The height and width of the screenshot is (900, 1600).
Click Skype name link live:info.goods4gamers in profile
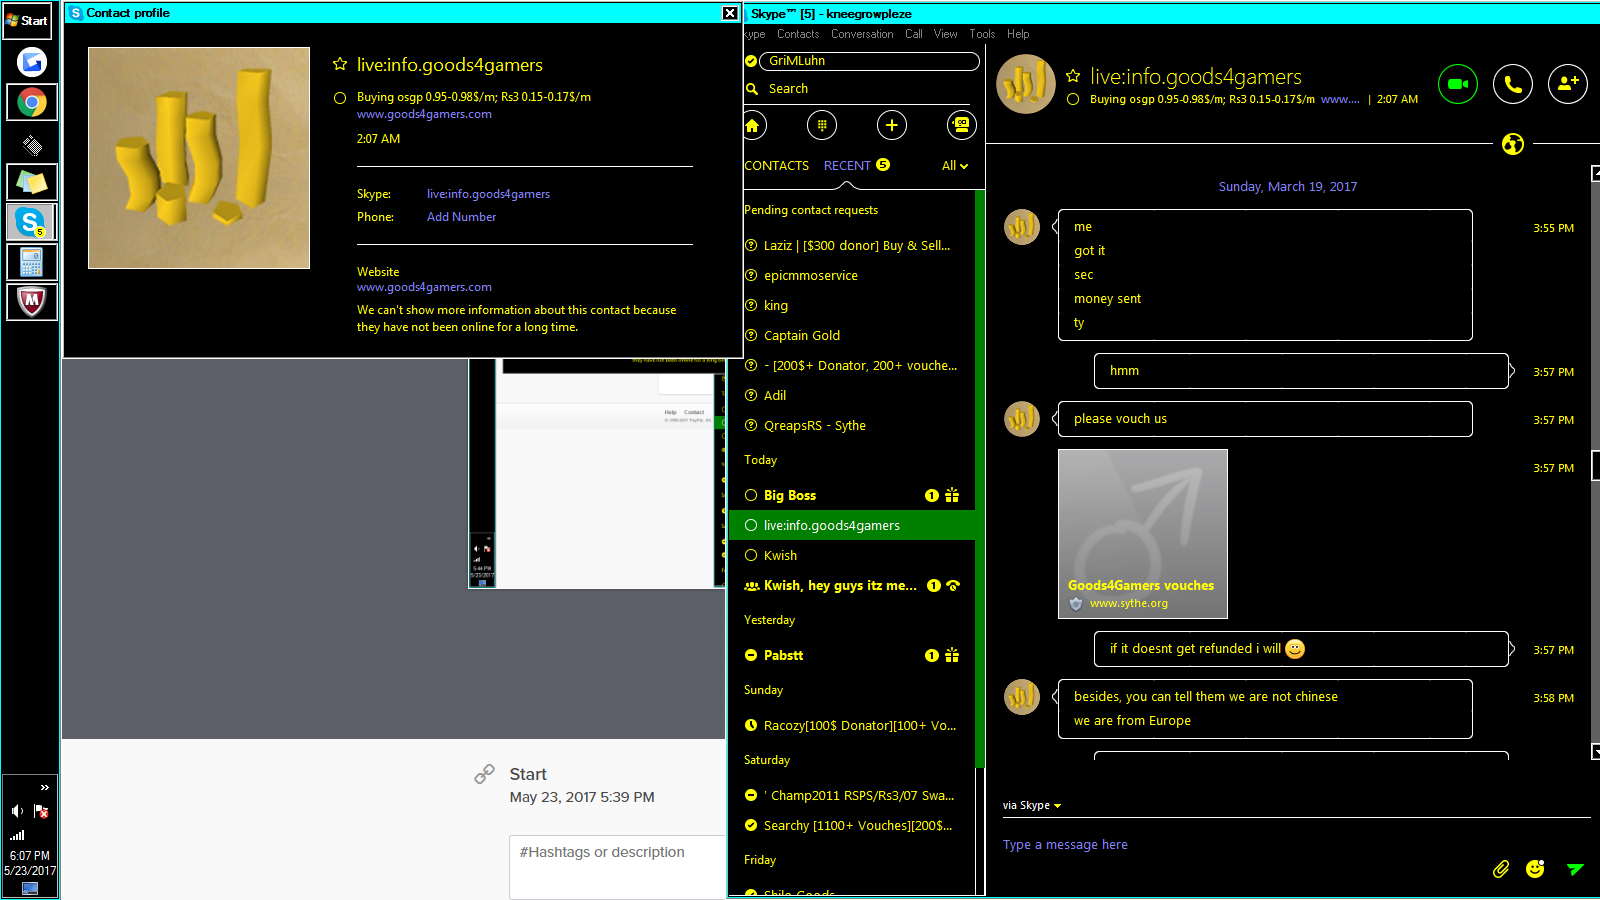[488, 194]
